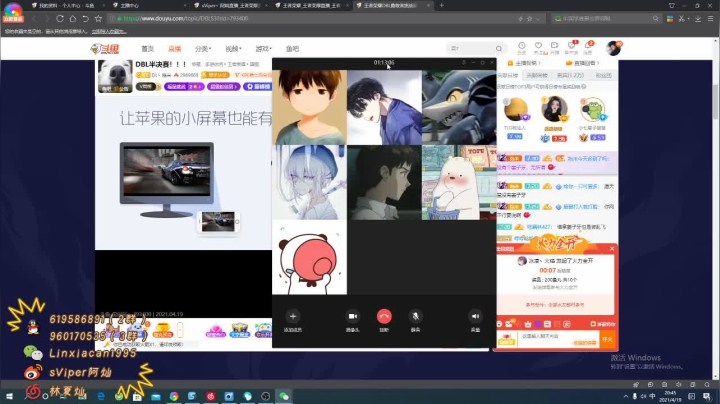Open WeChat from the taskbar

tap(284, 396)
